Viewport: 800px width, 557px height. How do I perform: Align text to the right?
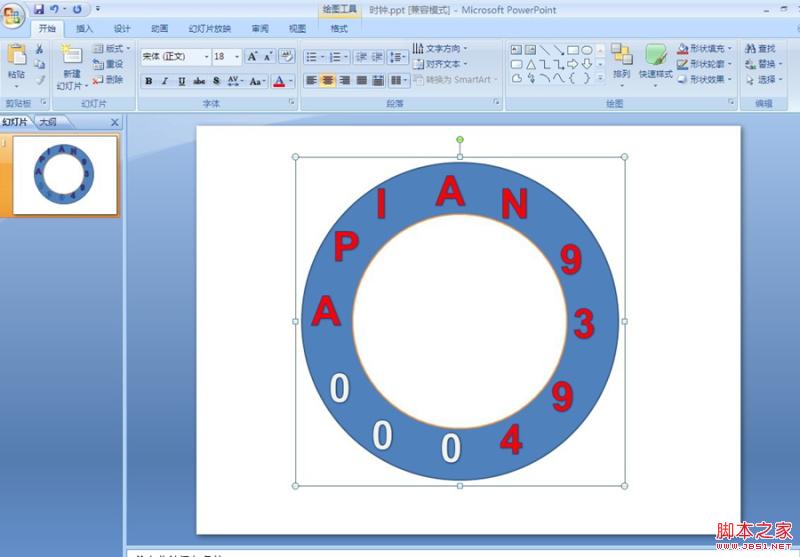[345, 80]
